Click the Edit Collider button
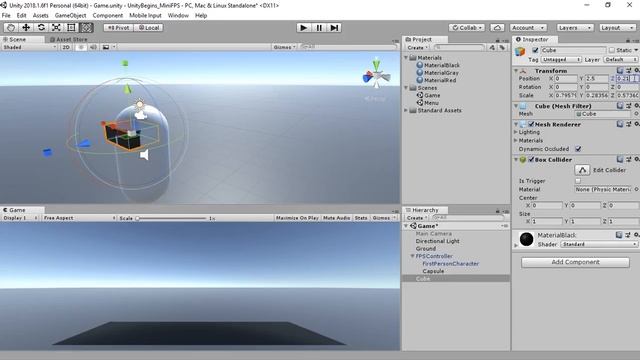 click(x=582, y=170)
